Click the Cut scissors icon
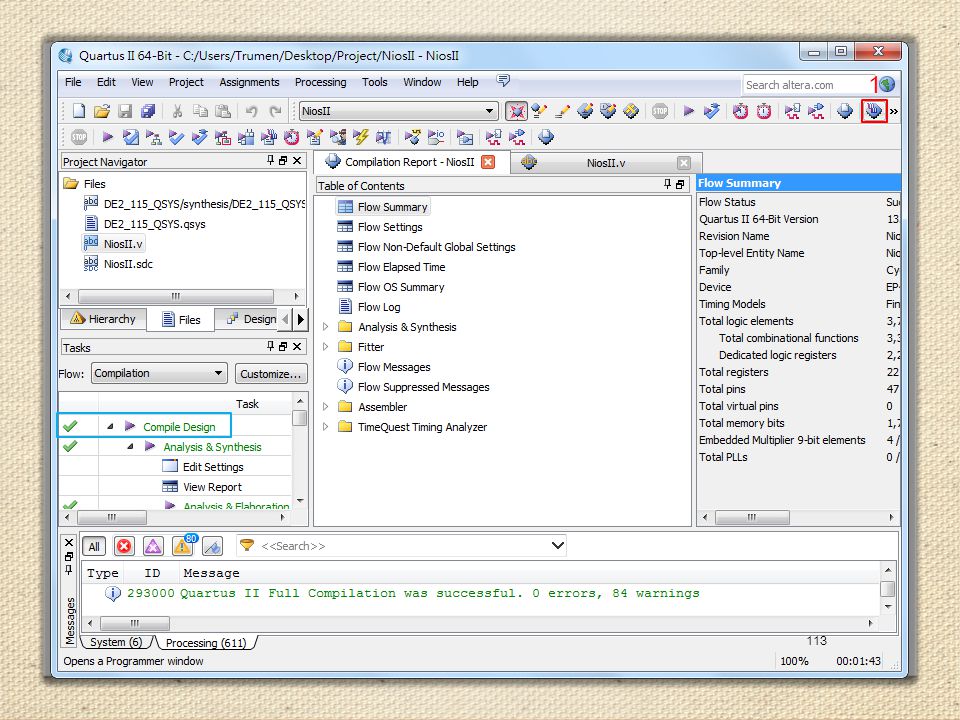The width and height of the screenshot is (960, 720). click(178, 111)
